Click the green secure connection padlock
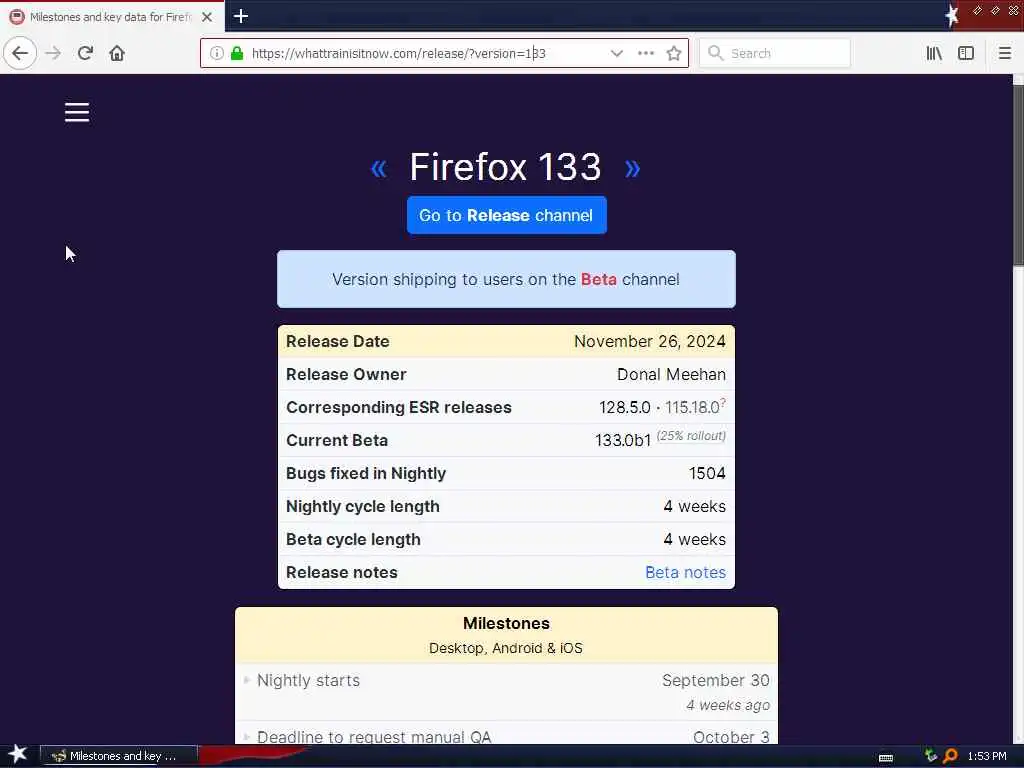1024x768 pixels. pos(237,53)
